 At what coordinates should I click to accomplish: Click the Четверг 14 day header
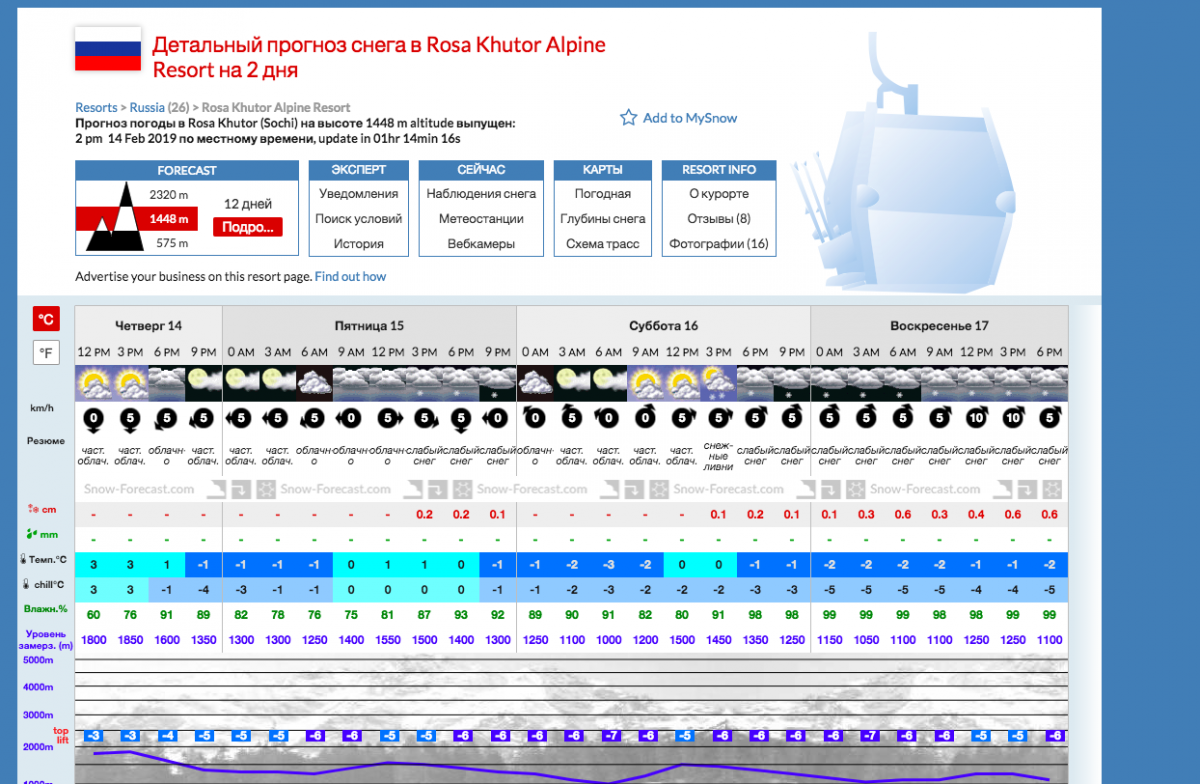click(149, 326)
